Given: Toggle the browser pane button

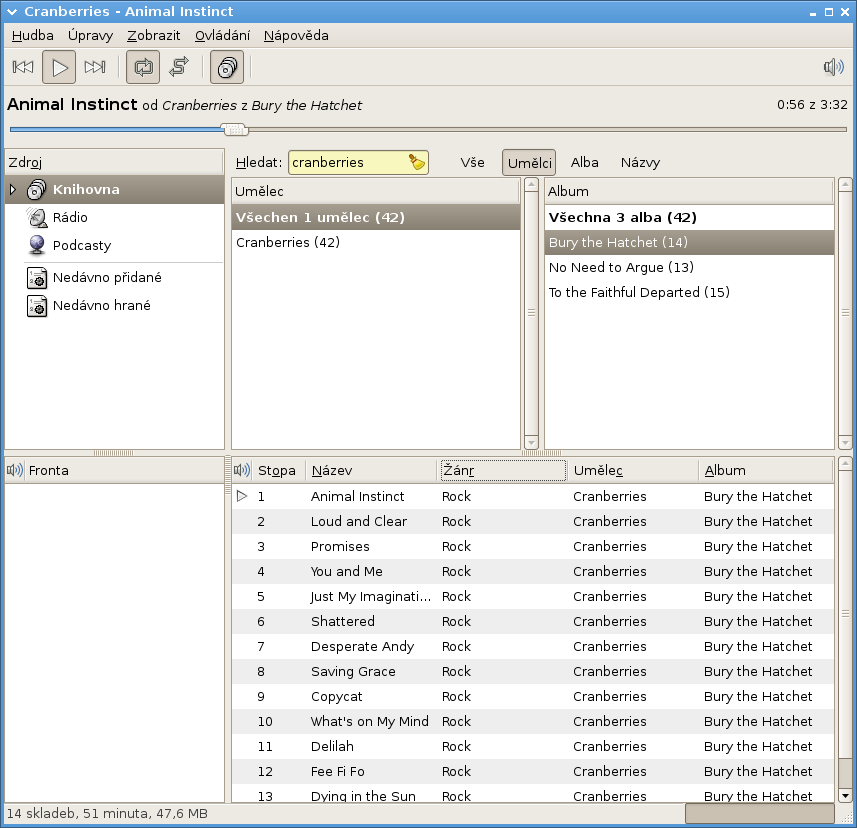Looking at the screenshot, I should pos(227,67).
